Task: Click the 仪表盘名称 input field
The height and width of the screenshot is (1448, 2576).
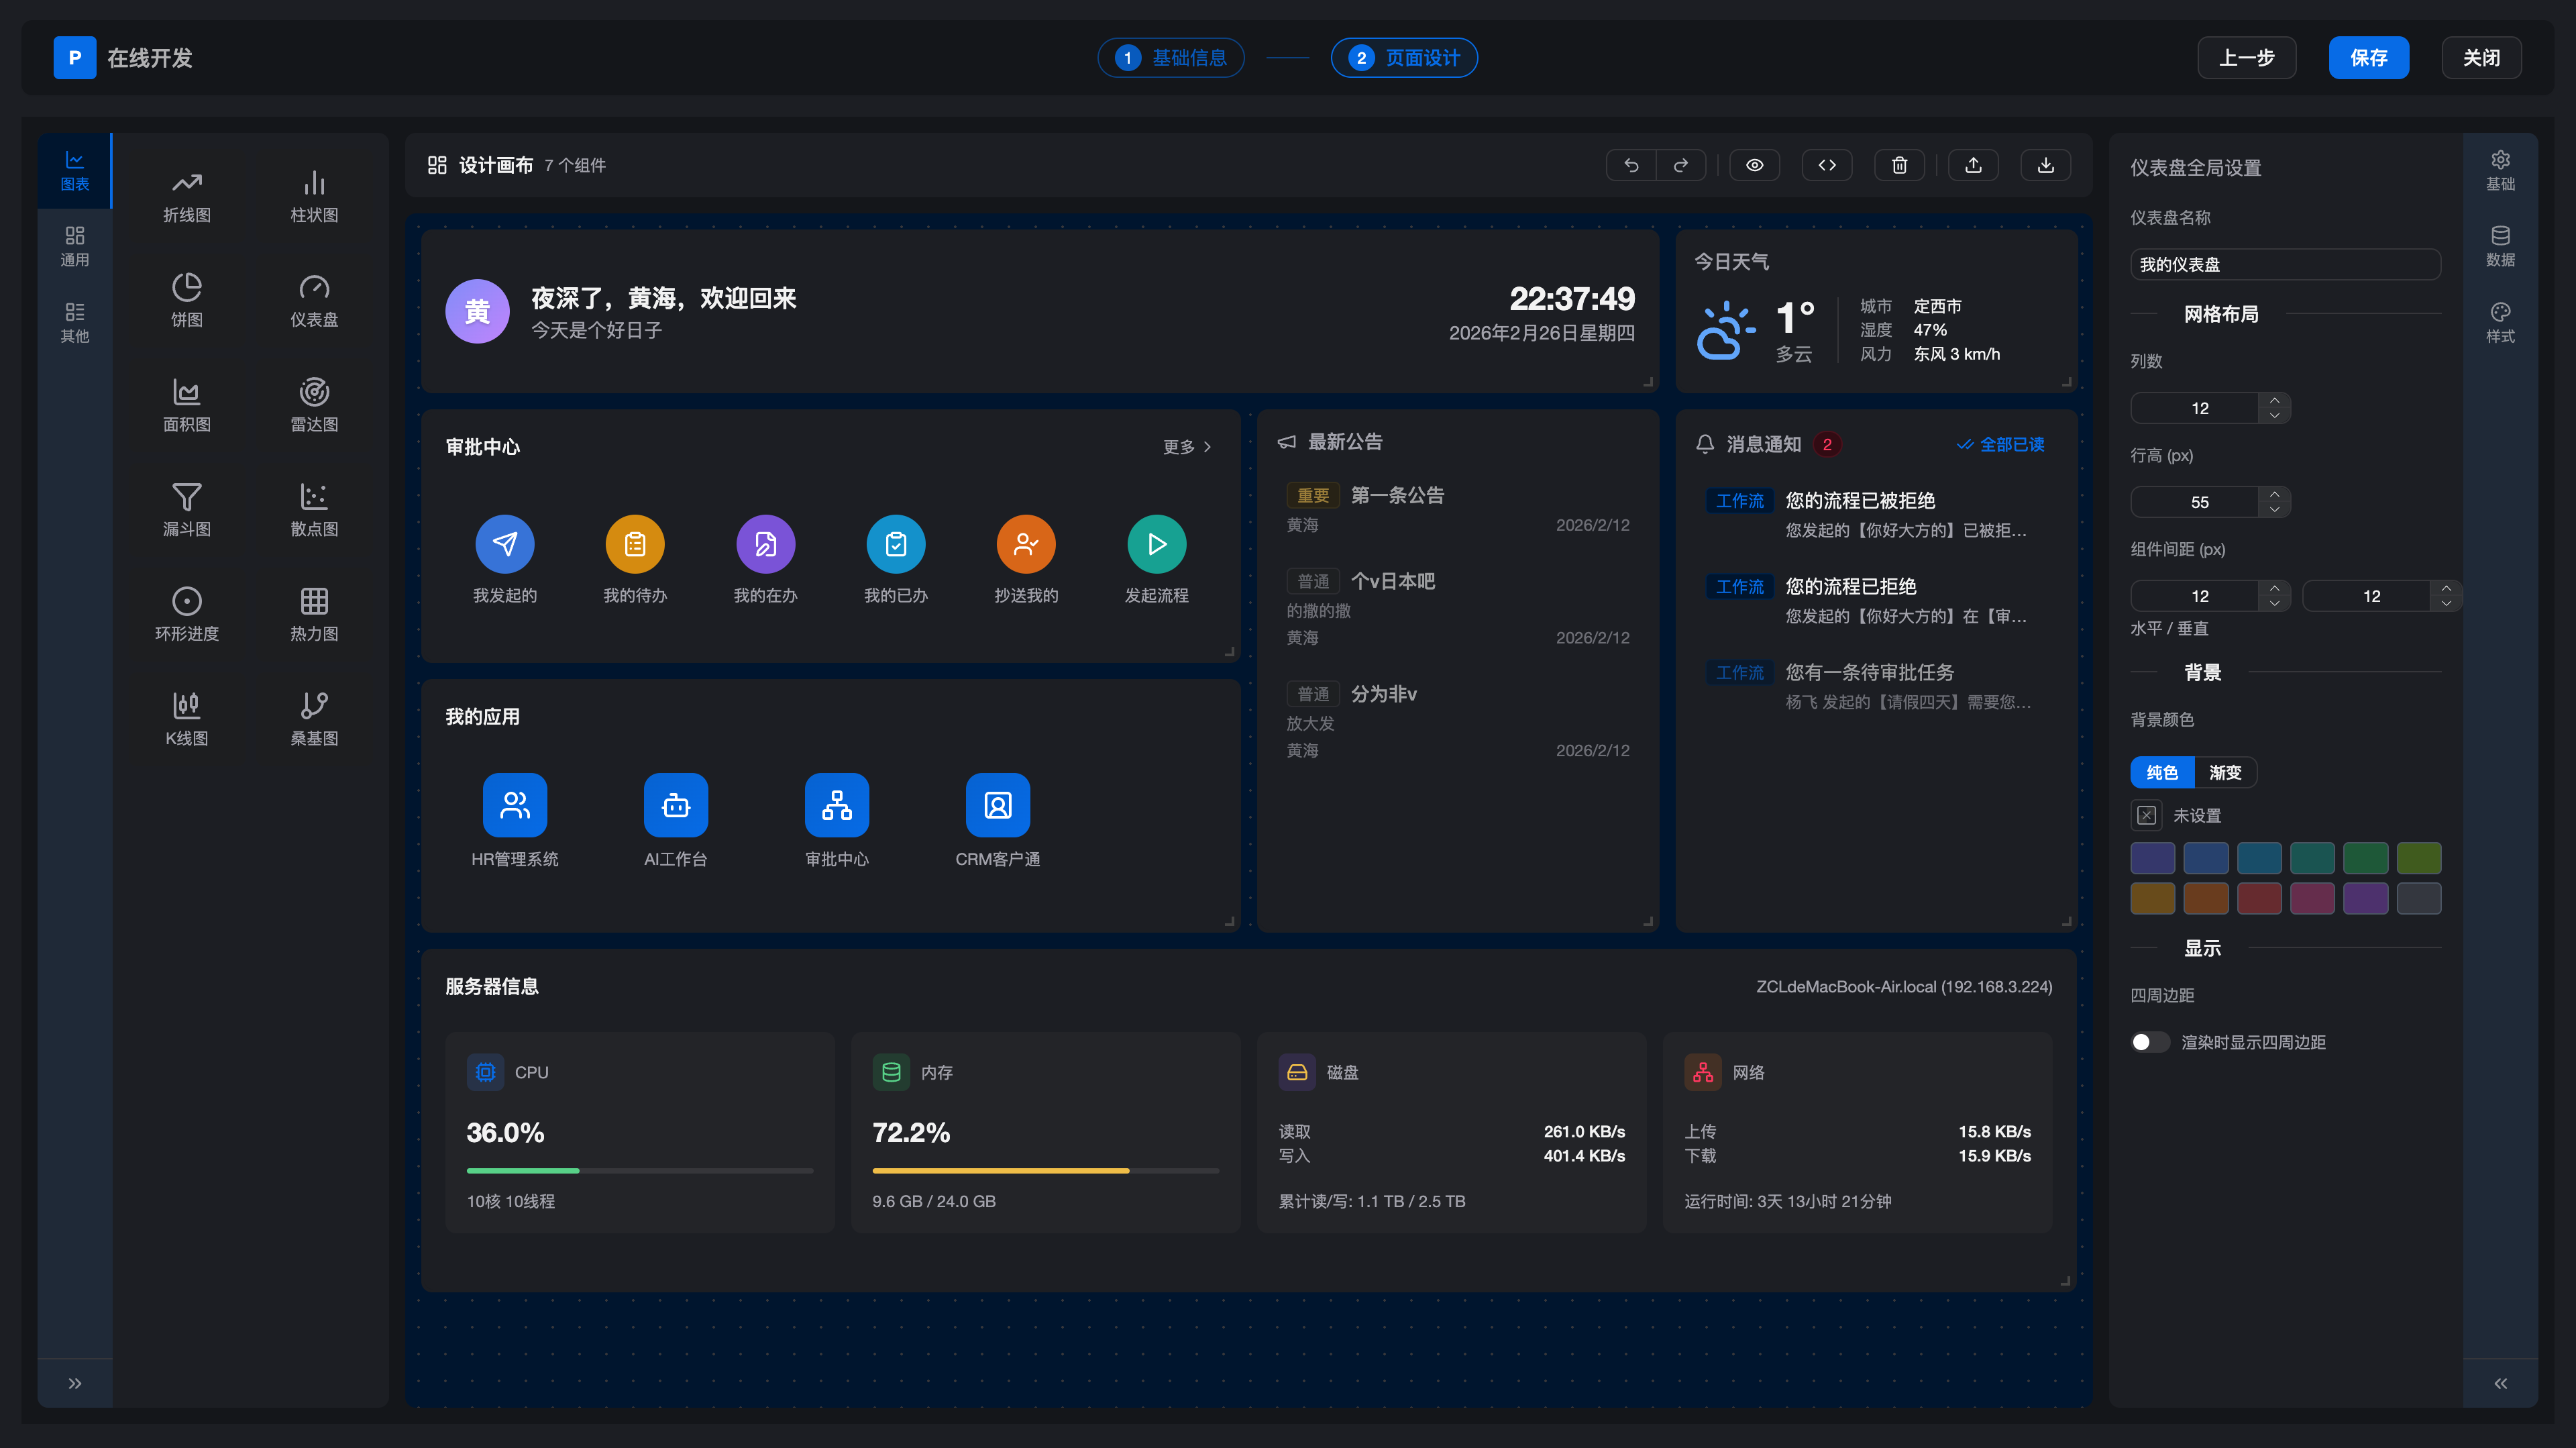Action: (2285, 265)
